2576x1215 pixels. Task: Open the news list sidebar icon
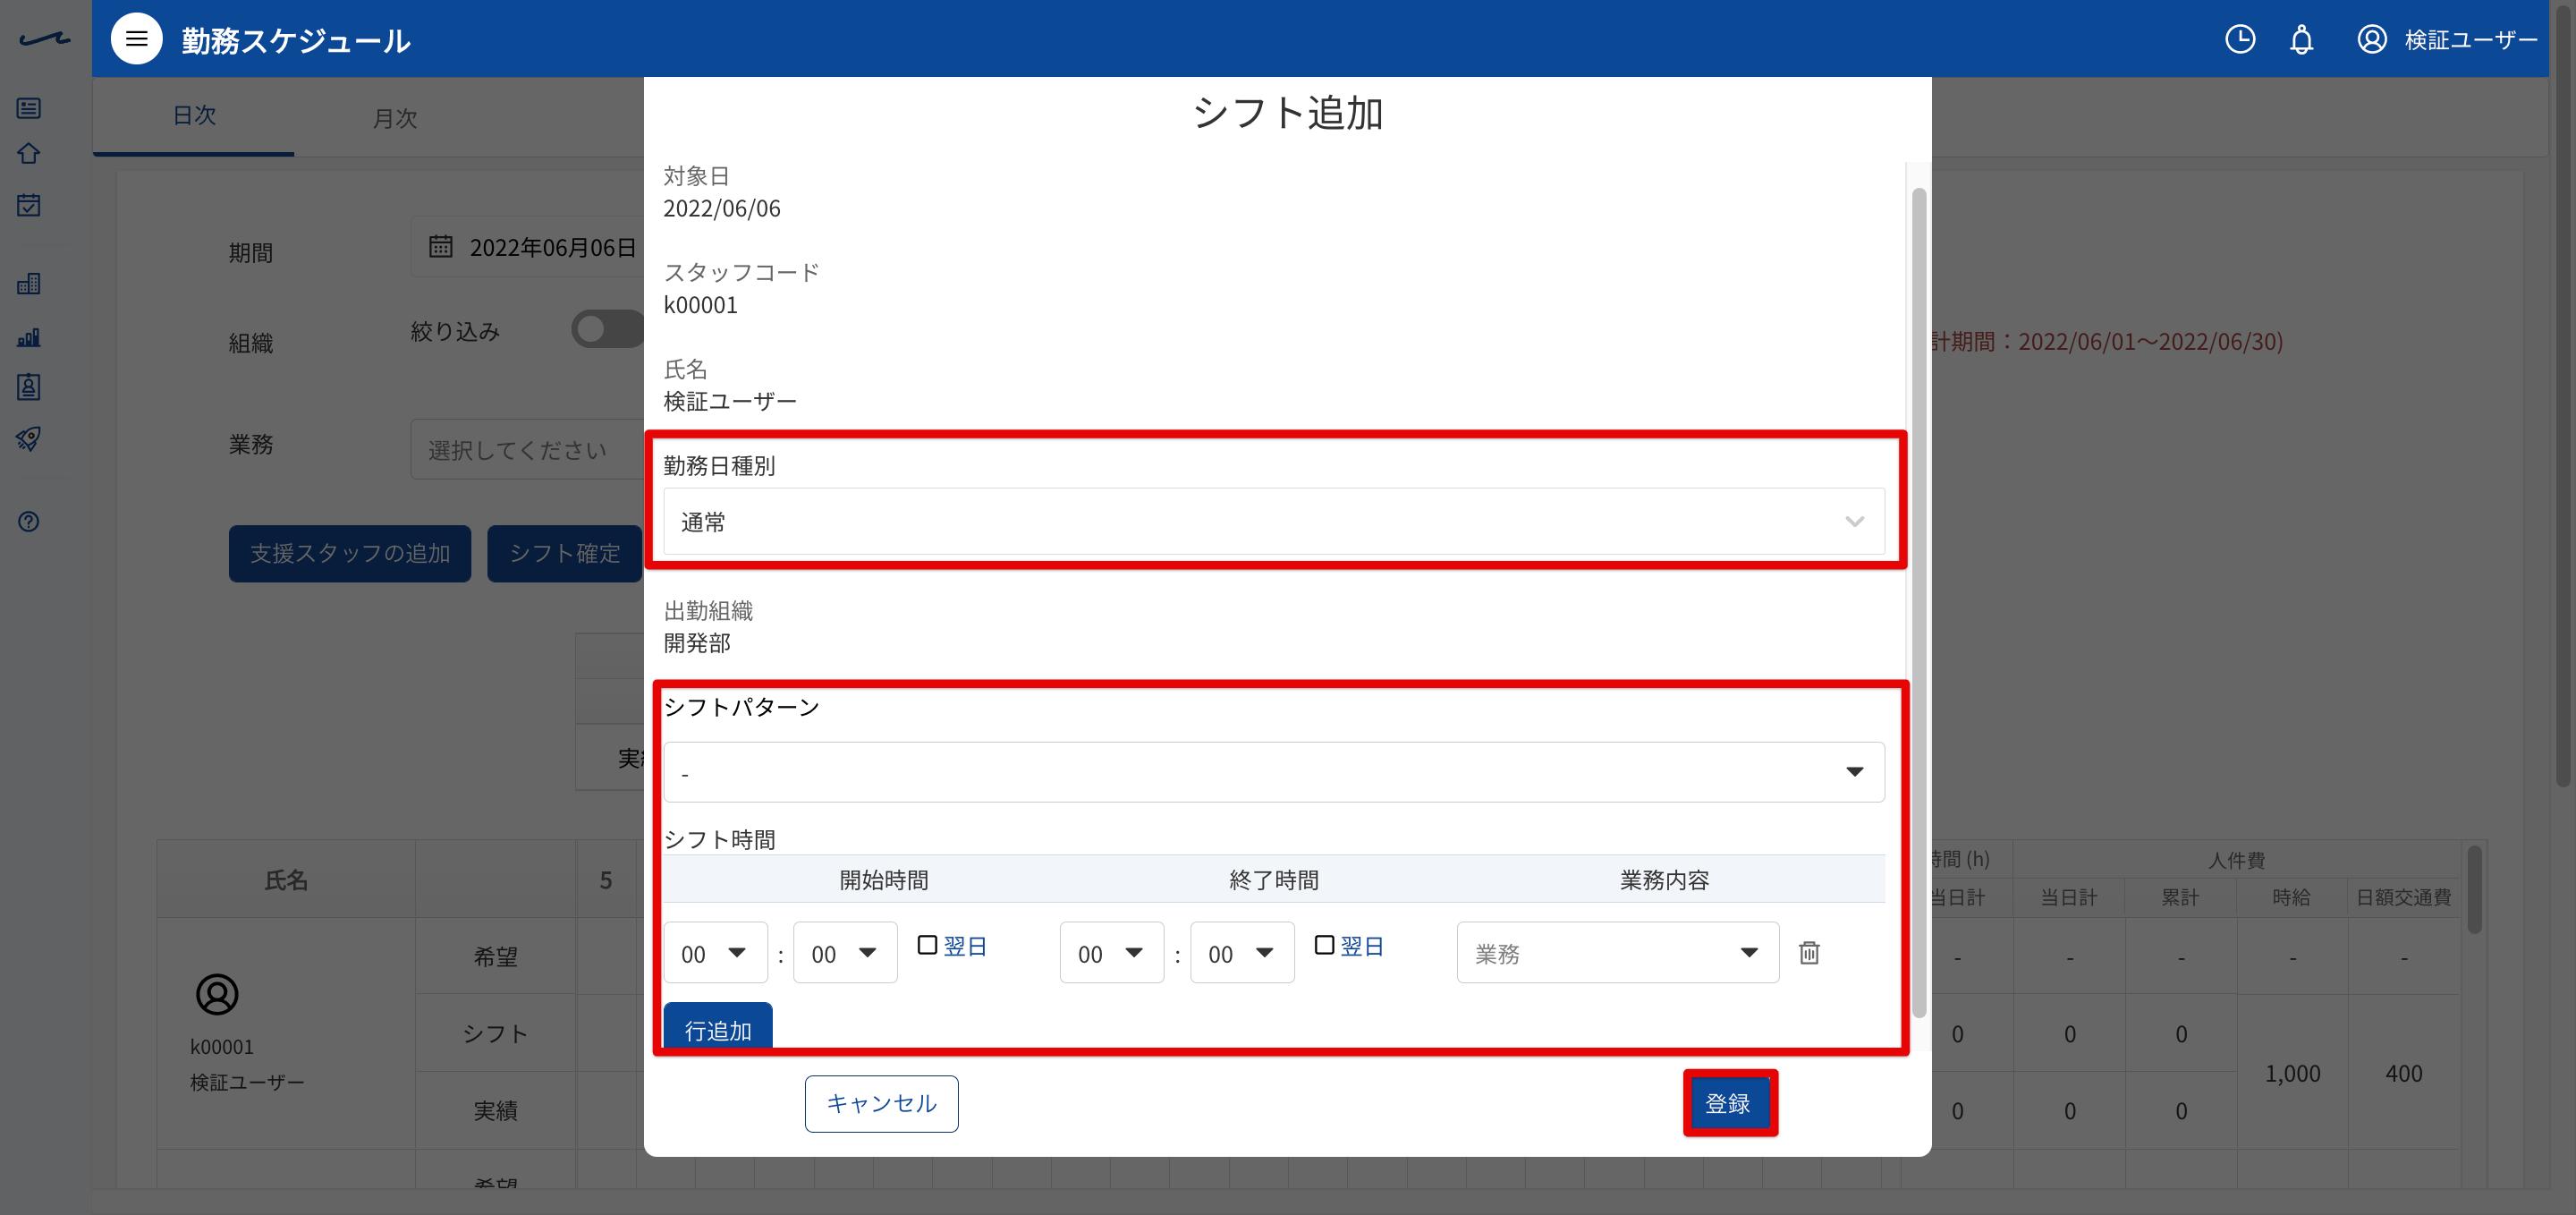29,108
